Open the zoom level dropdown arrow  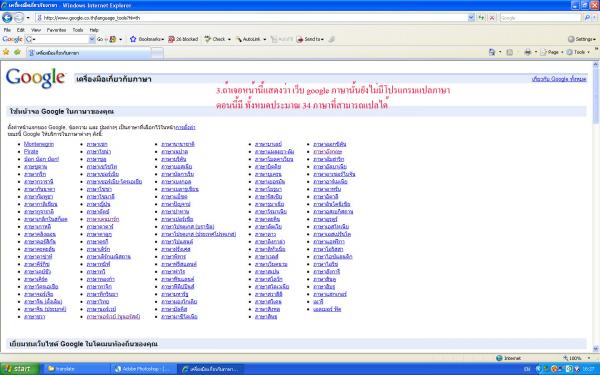pos(589,358)
